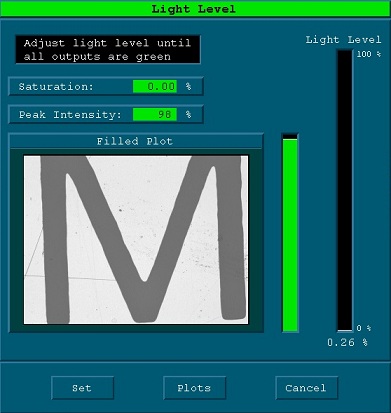The image size is (391, 413).
Task: Click the 100 % mark of slider
Action: [368, 54]
